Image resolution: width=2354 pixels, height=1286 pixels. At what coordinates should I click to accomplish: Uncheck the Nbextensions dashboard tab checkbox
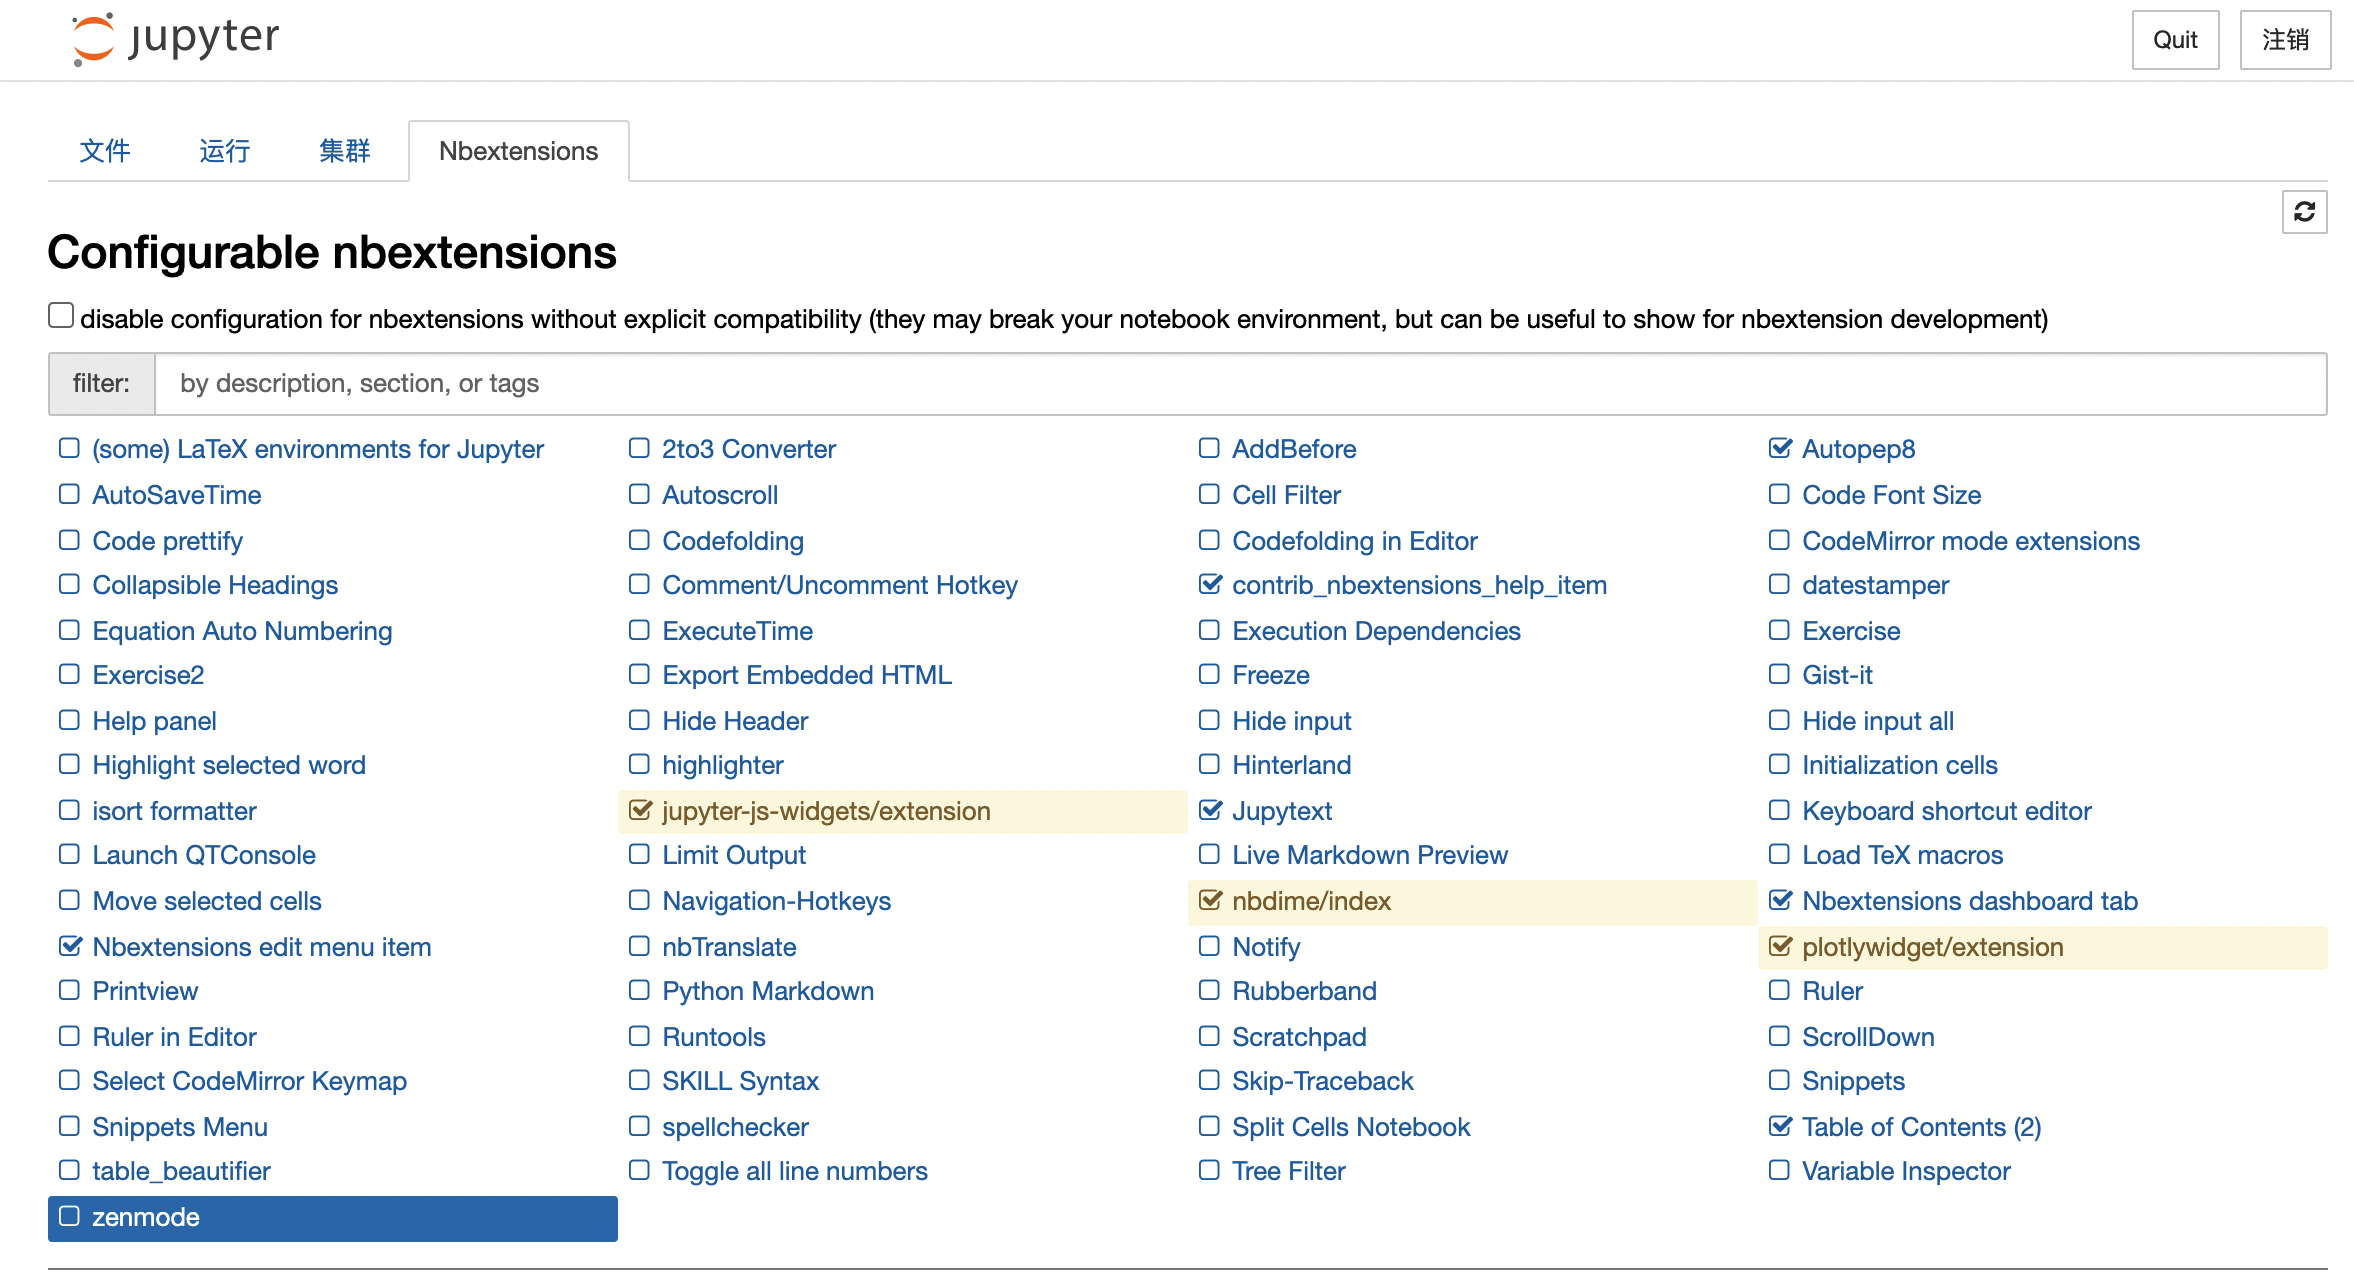1780,900
